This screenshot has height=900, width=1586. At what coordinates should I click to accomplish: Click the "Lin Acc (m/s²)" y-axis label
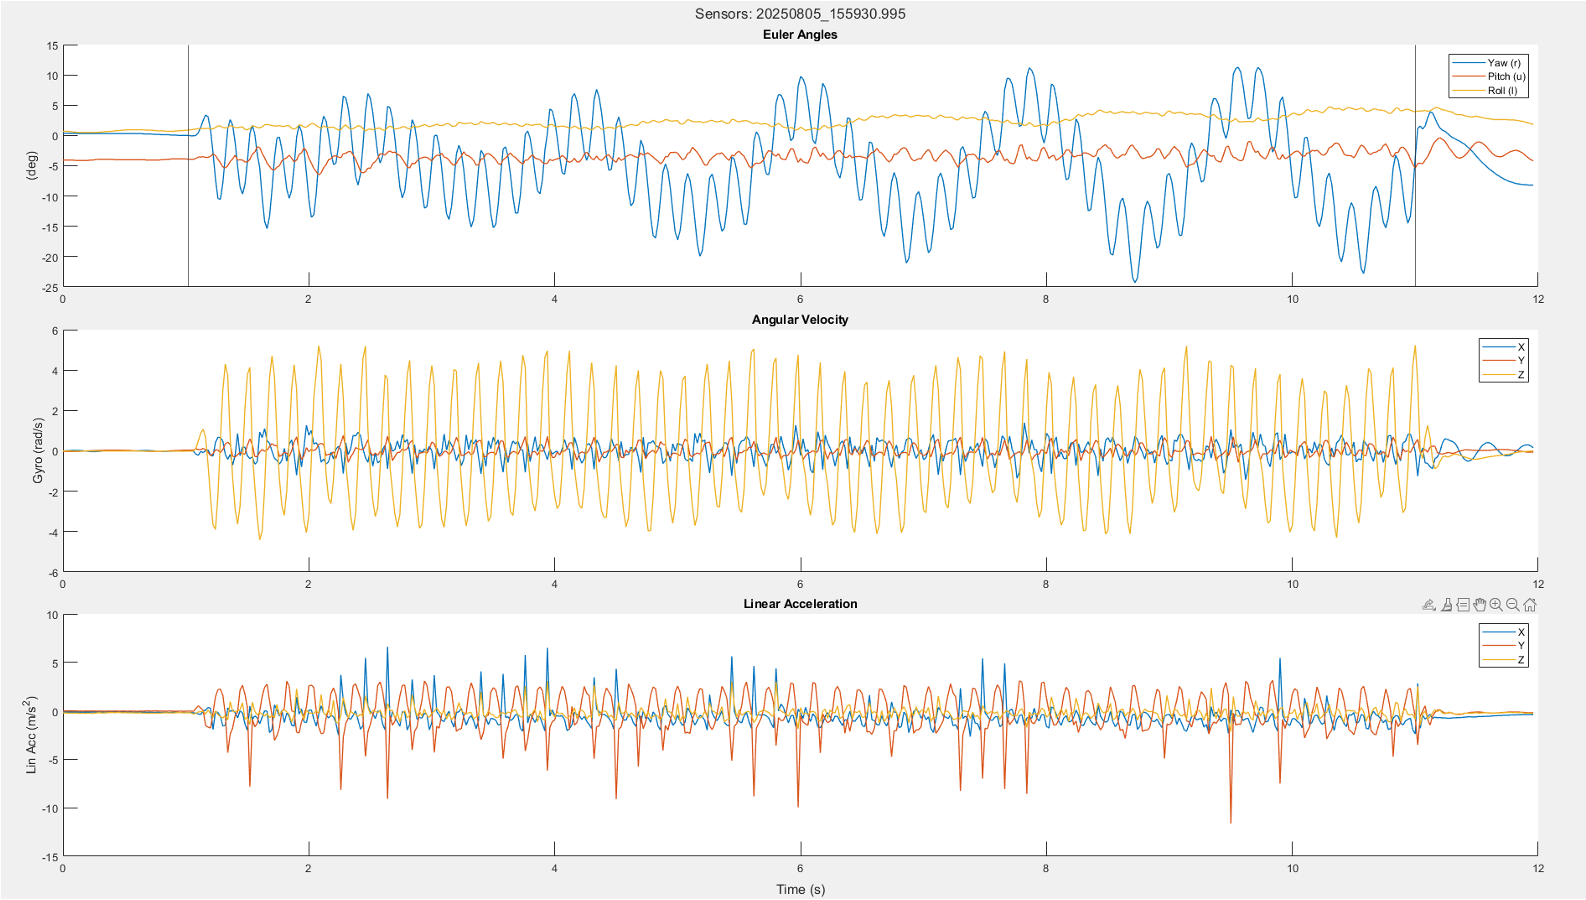30,735
